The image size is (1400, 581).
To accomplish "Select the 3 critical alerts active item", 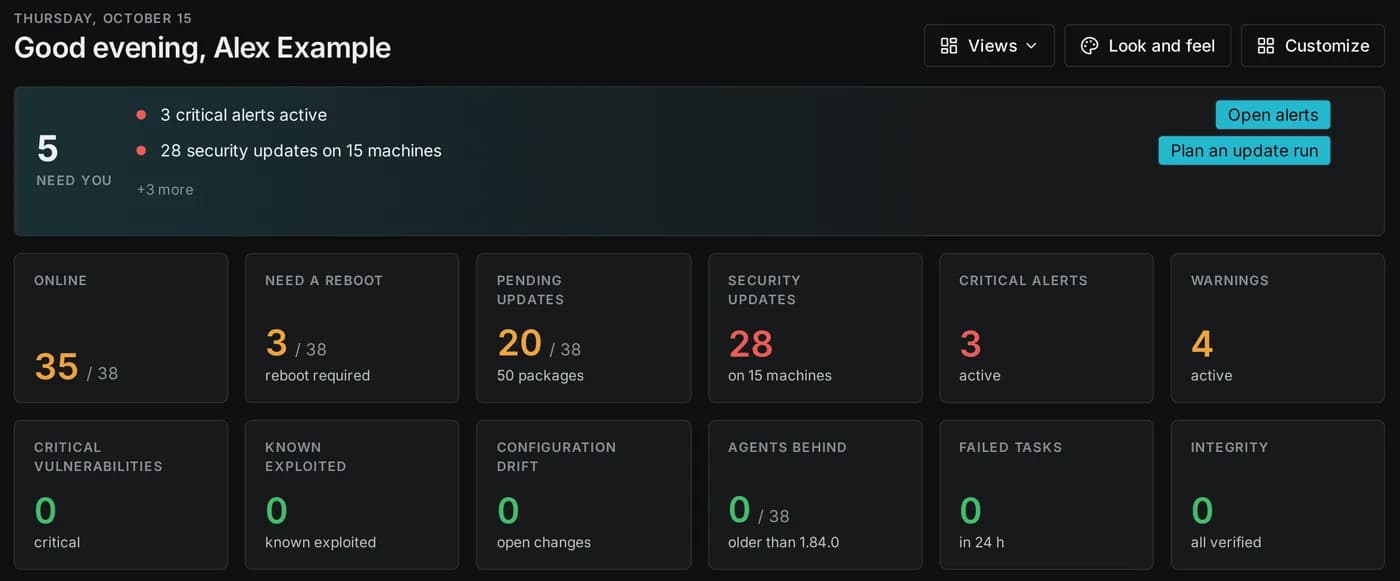I will coord(244,115).
